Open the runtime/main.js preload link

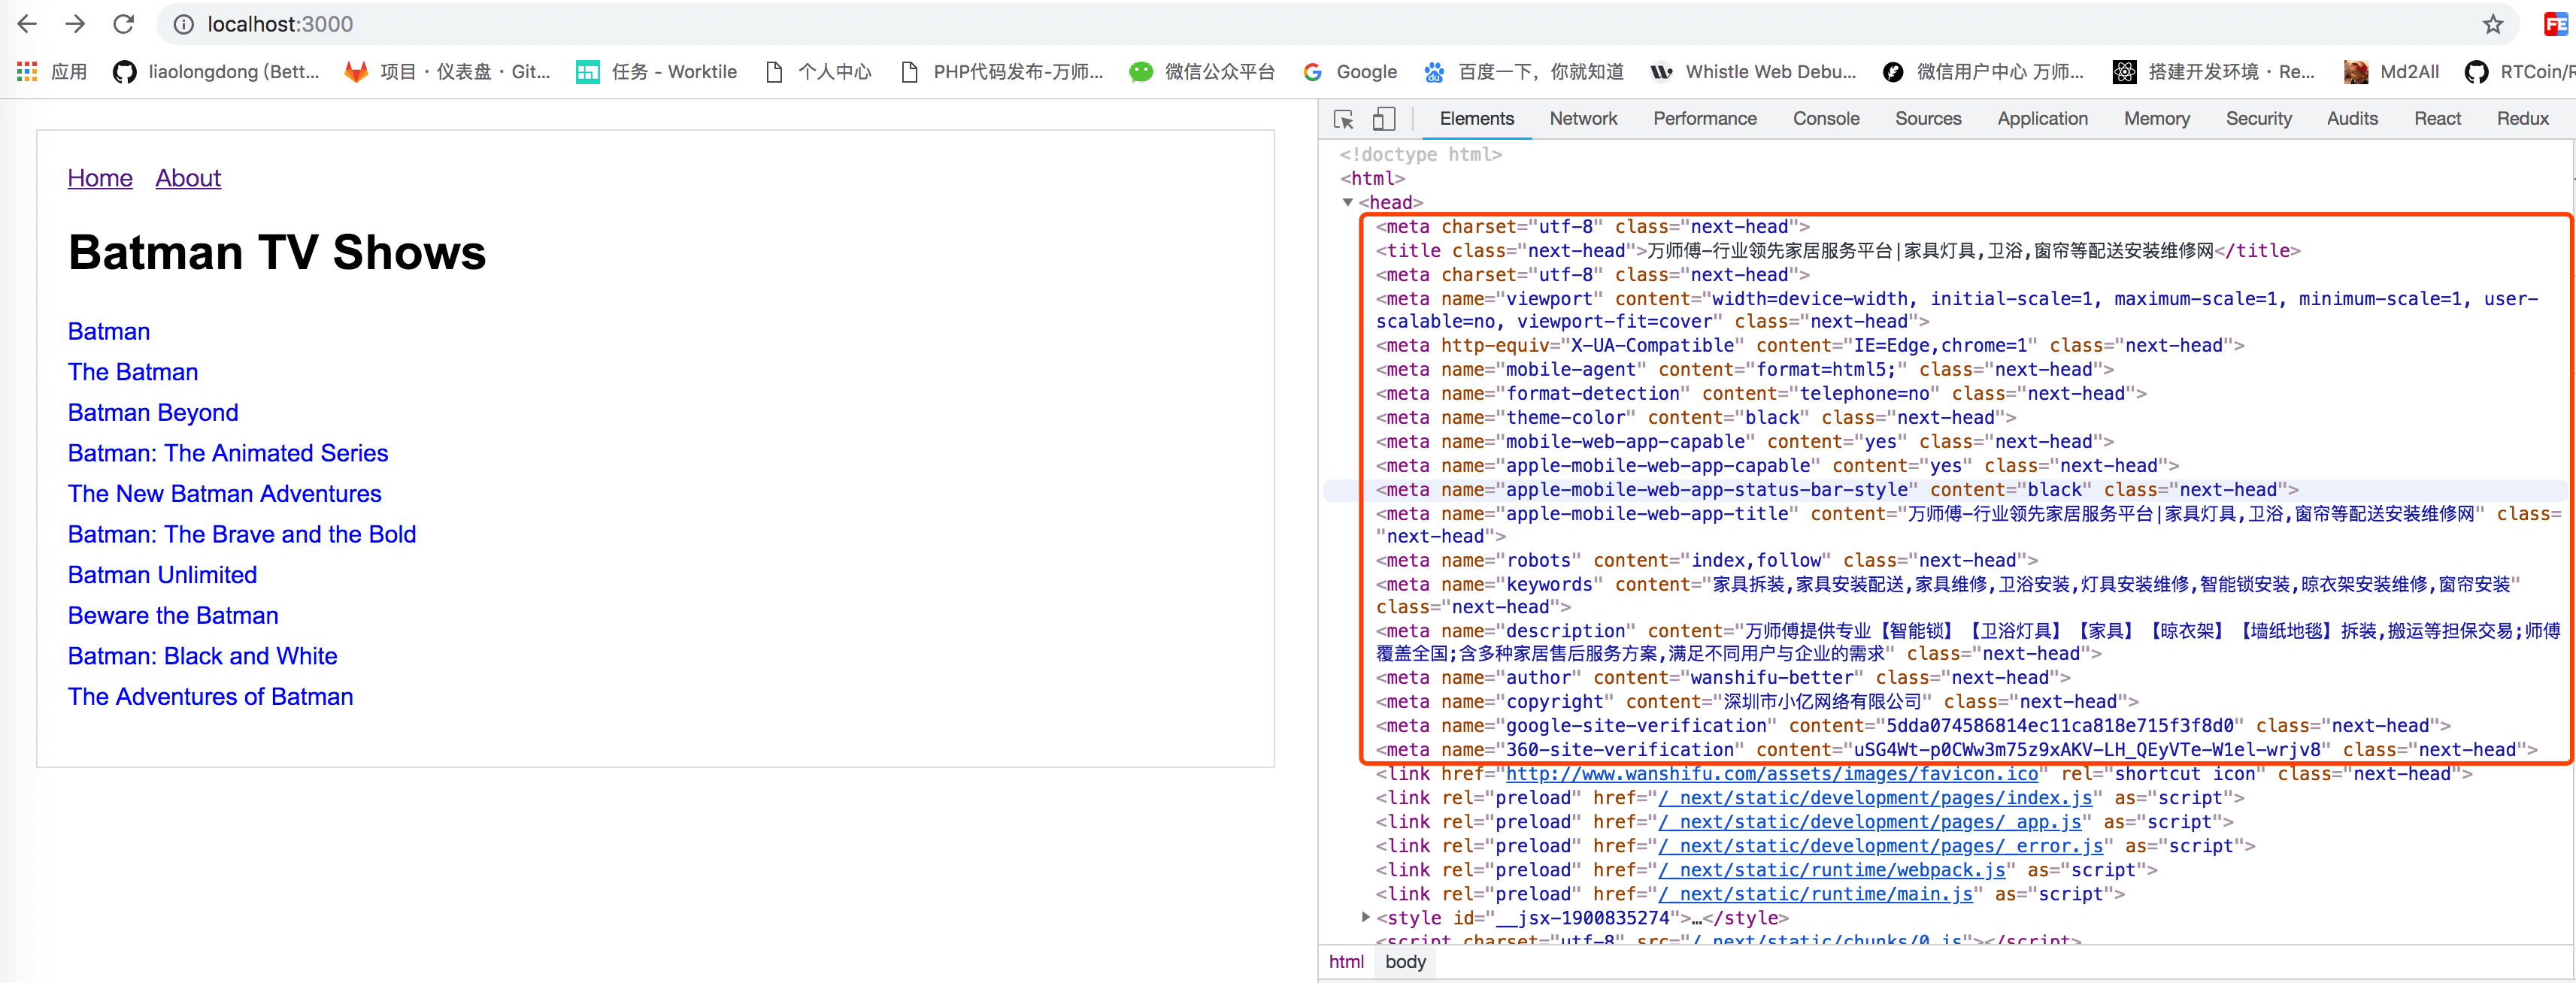(x=1816, y=894)
